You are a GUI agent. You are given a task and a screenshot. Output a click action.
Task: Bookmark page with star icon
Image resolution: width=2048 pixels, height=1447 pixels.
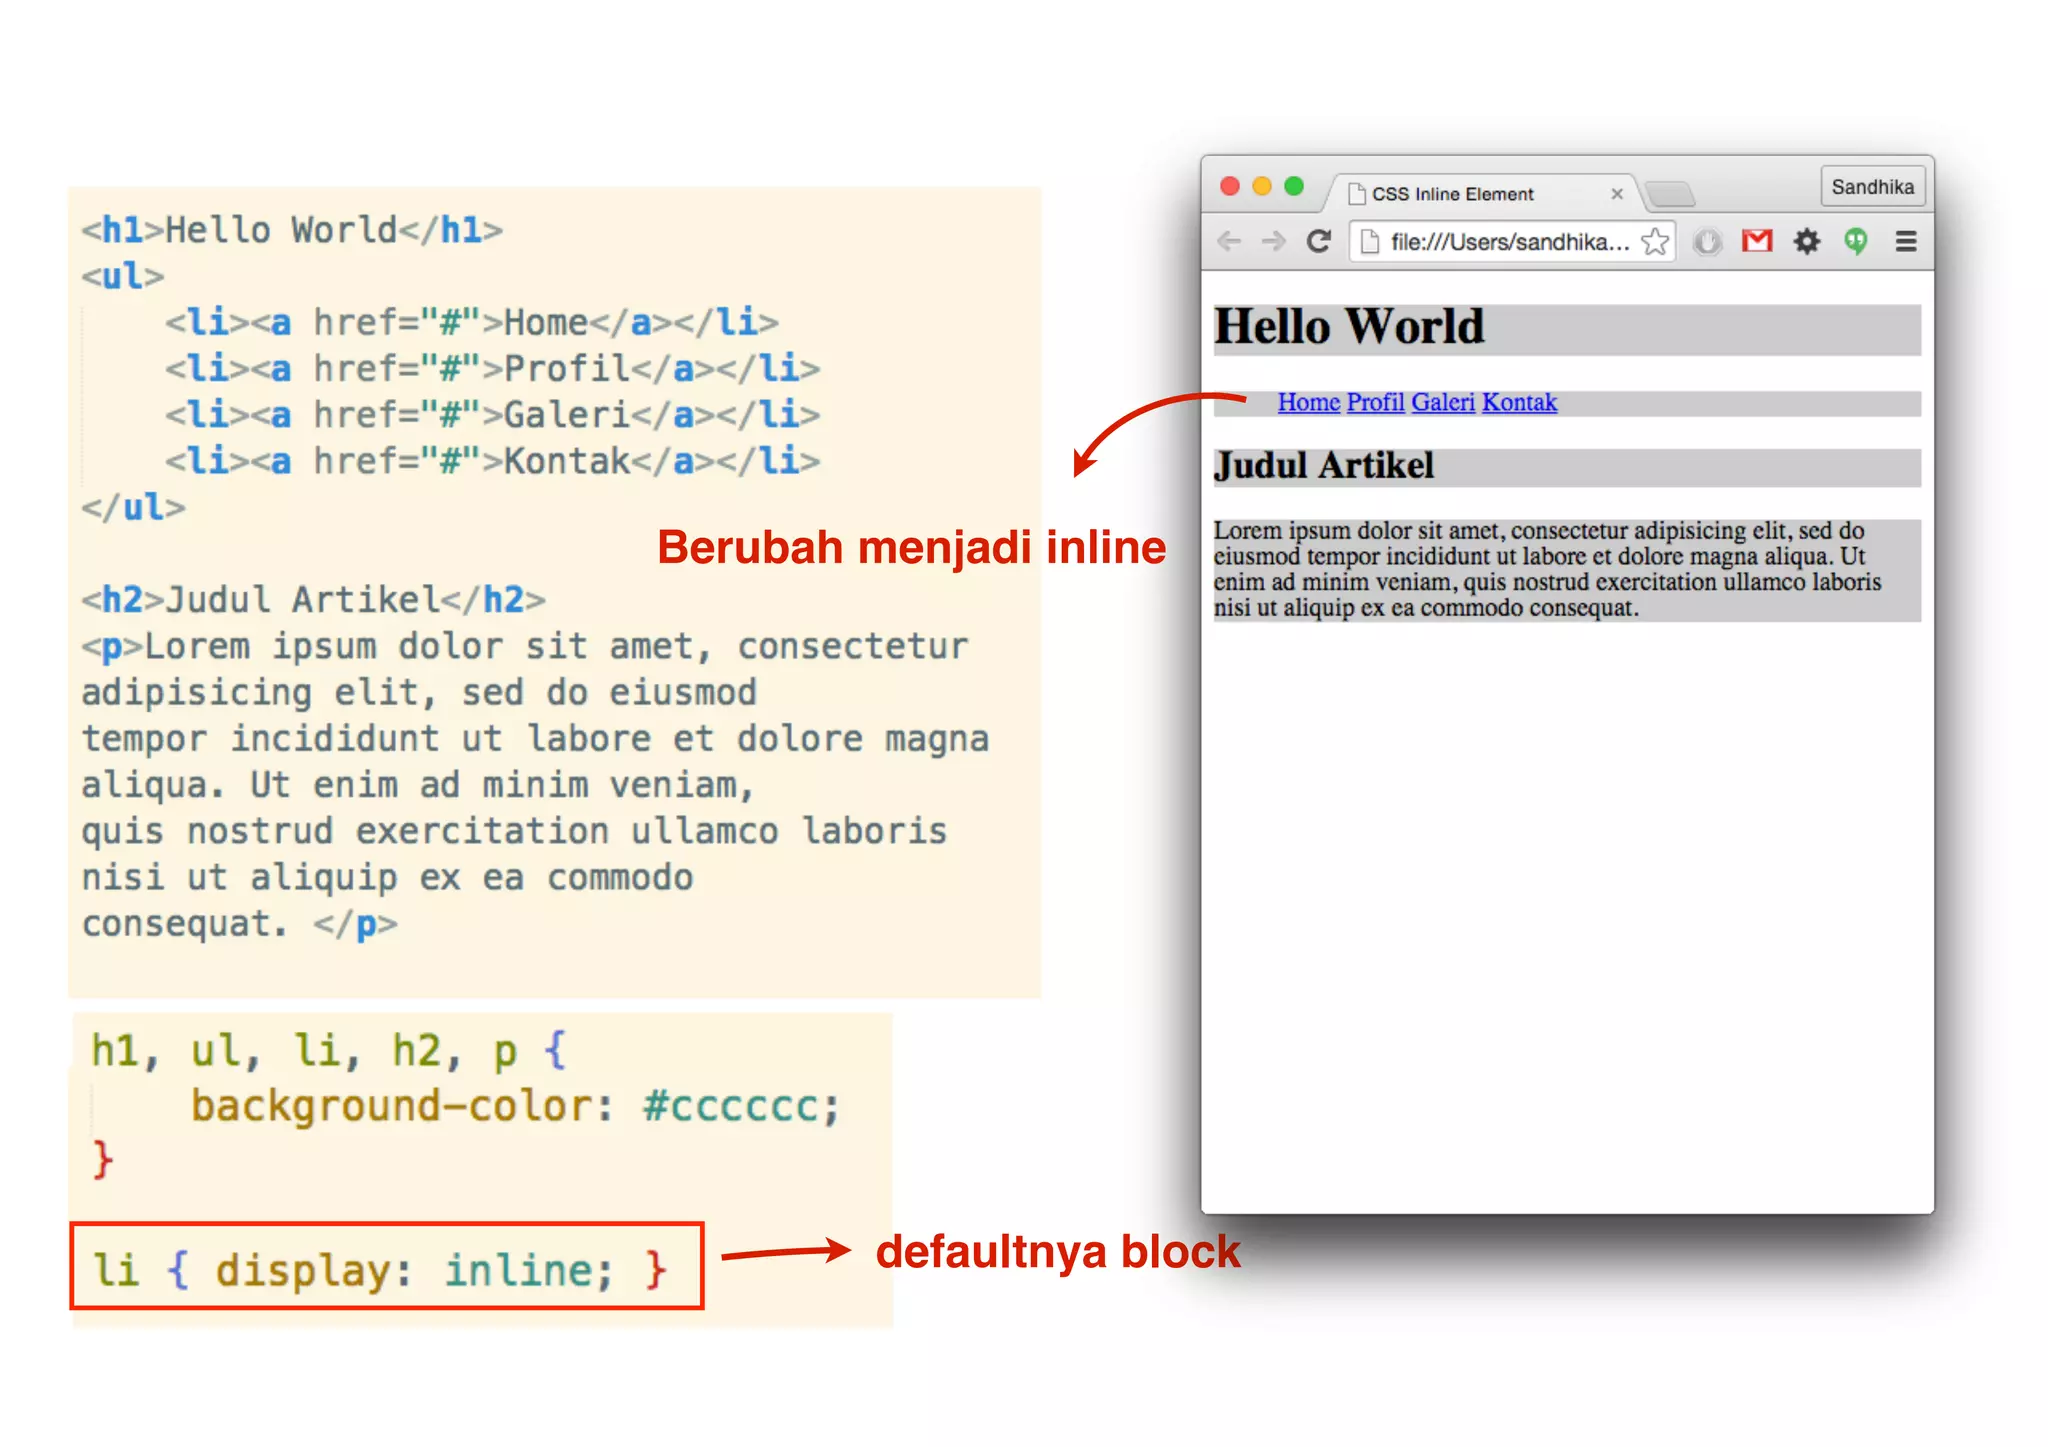[x=1655, y=242]
